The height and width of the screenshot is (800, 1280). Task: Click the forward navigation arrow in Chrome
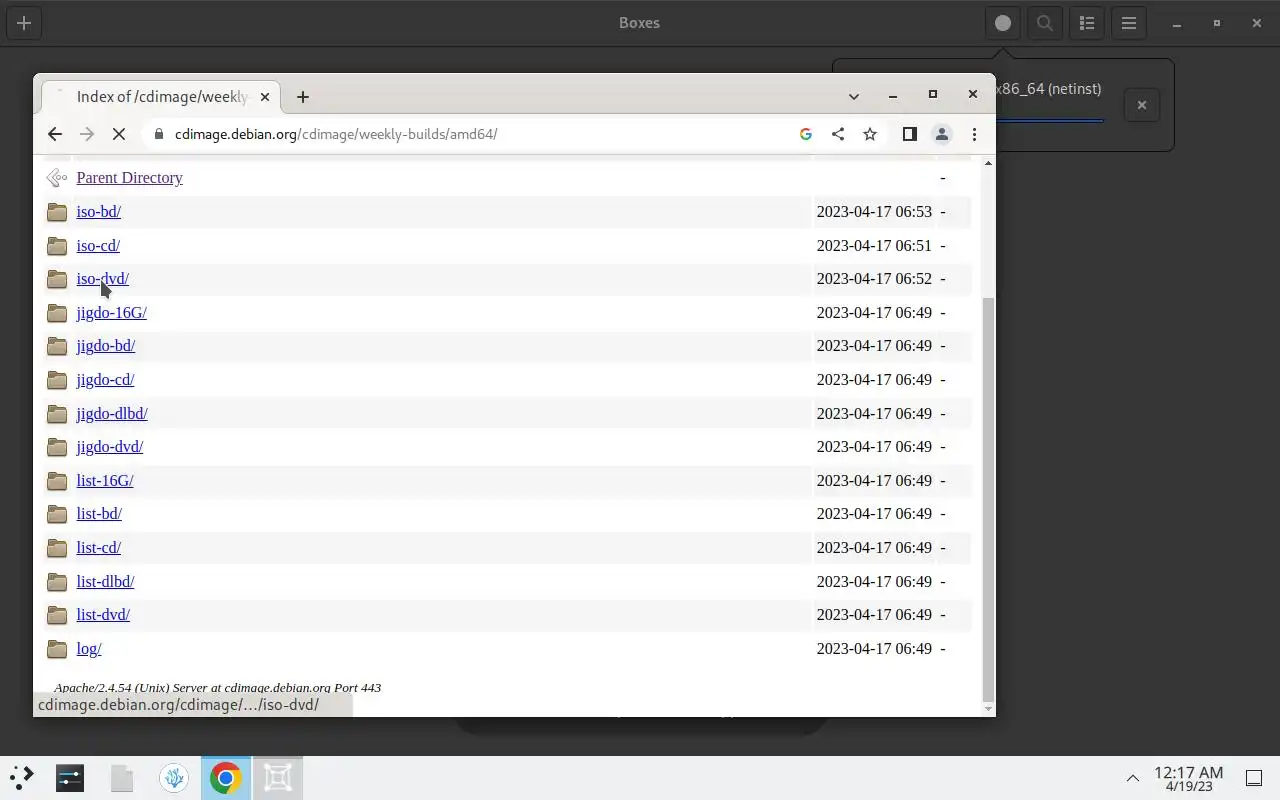click(x=87, y=134)
